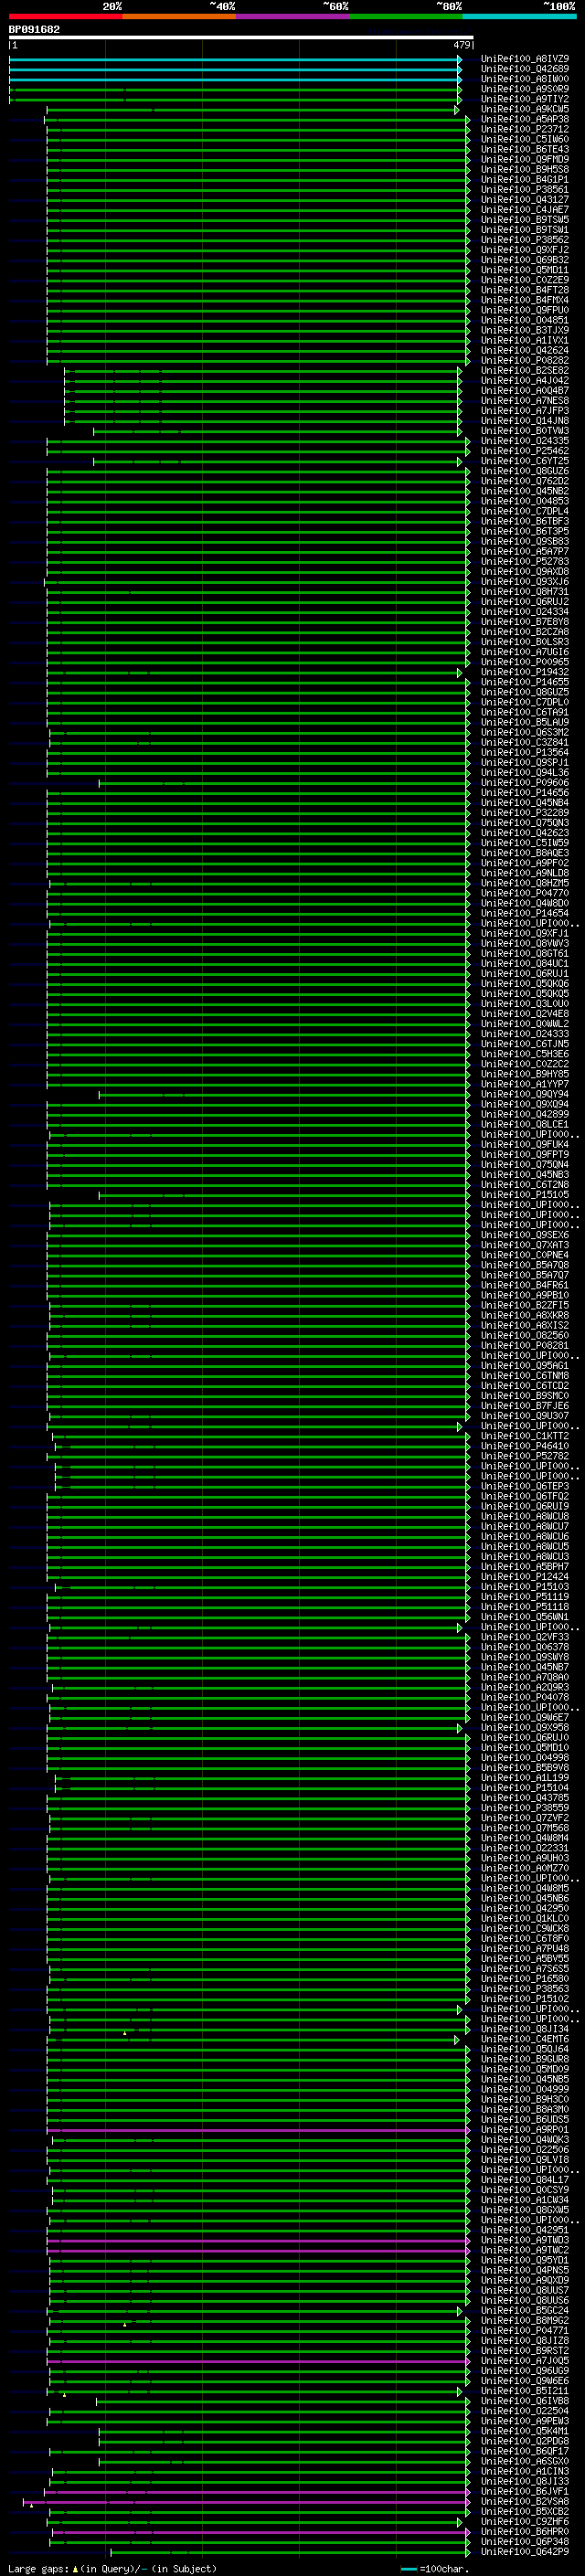Select label UniRef100_C6T2N8

point(525,1185)
